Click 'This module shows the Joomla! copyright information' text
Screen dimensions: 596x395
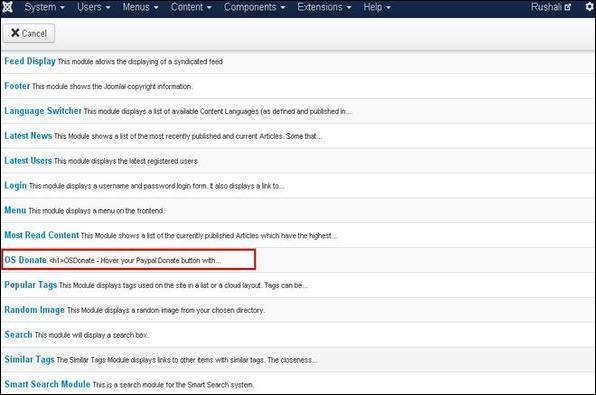pos(112,86)
